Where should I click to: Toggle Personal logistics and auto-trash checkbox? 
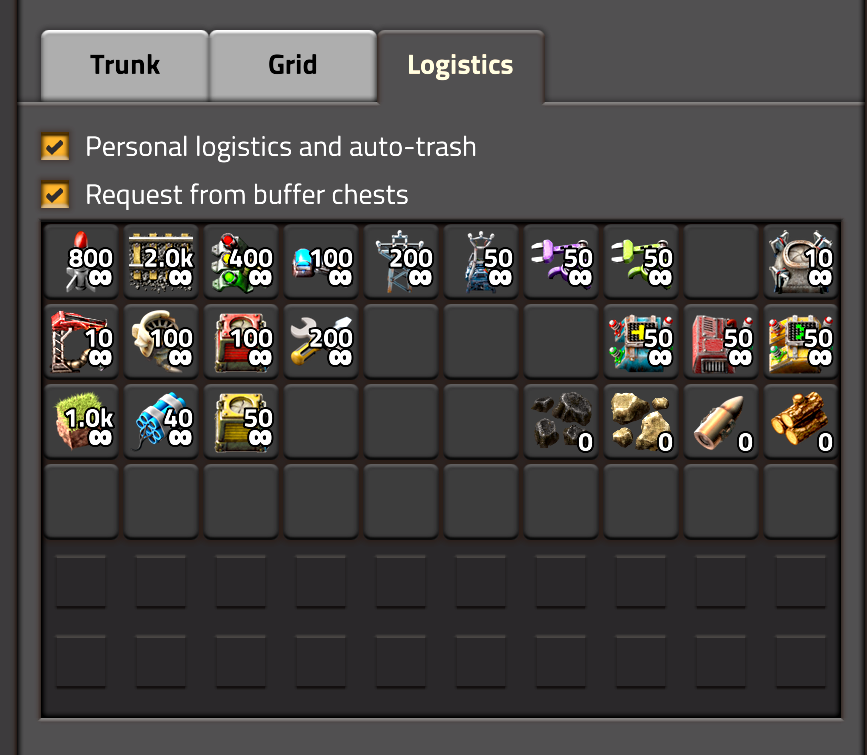click(55, 147)
